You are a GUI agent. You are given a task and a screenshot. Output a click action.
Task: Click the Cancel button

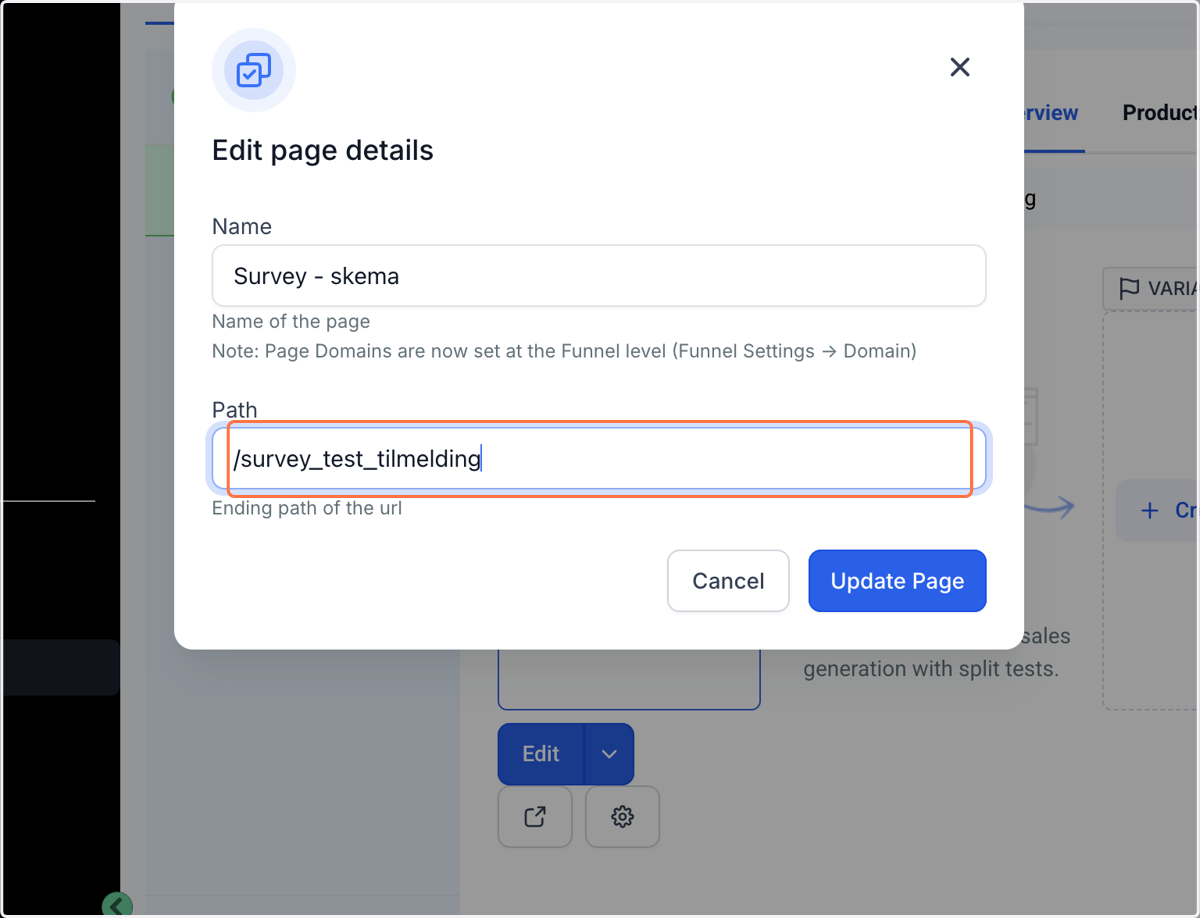[728, 581]
